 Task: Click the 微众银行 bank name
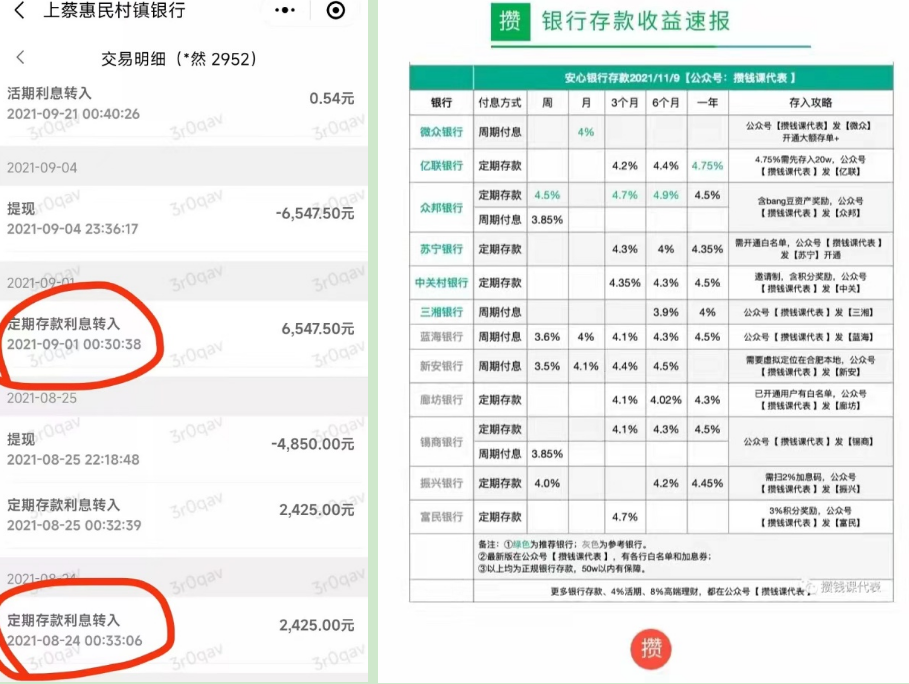click(x=441, y=132)
